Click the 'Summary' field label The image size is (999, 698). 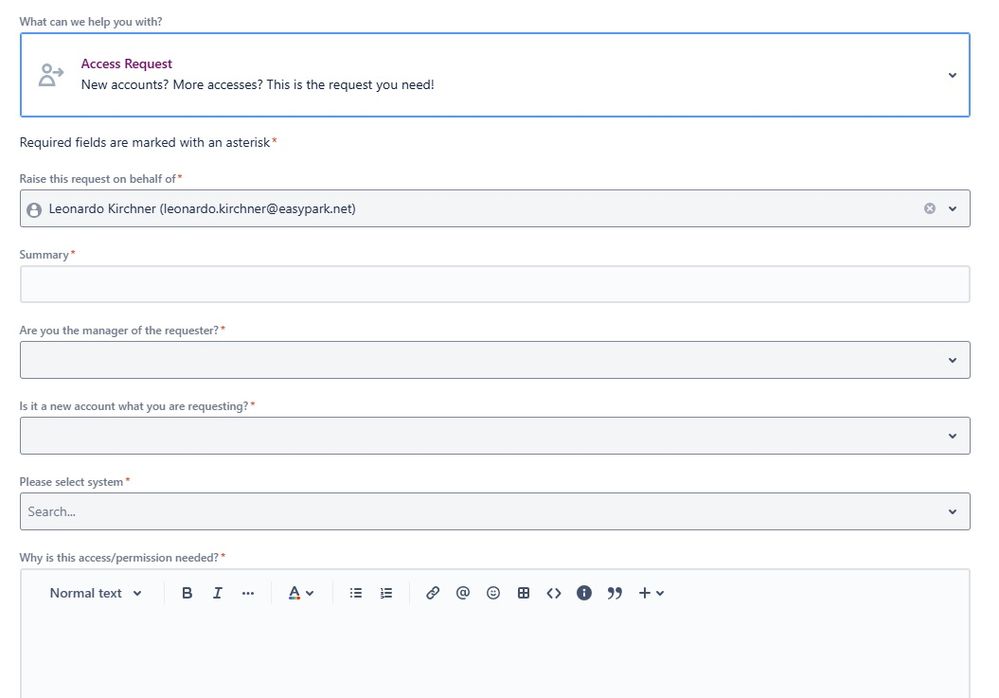[44, 255]
